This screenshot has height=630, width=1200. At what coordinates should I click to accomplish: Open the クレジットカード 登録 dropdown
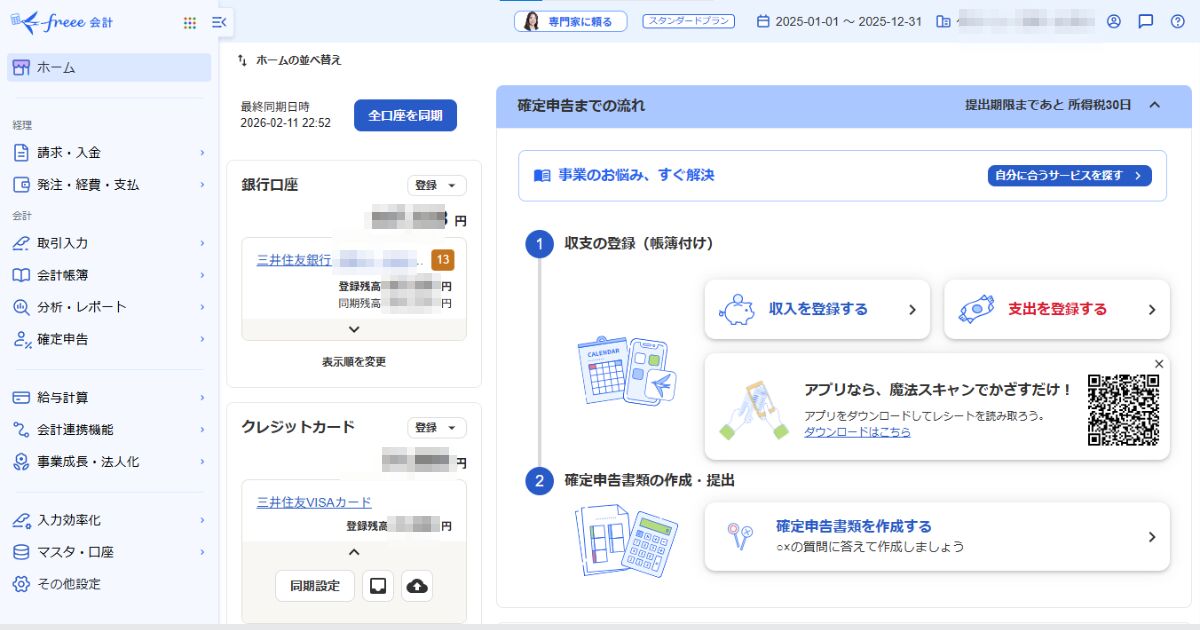click(x=436, y=427)
